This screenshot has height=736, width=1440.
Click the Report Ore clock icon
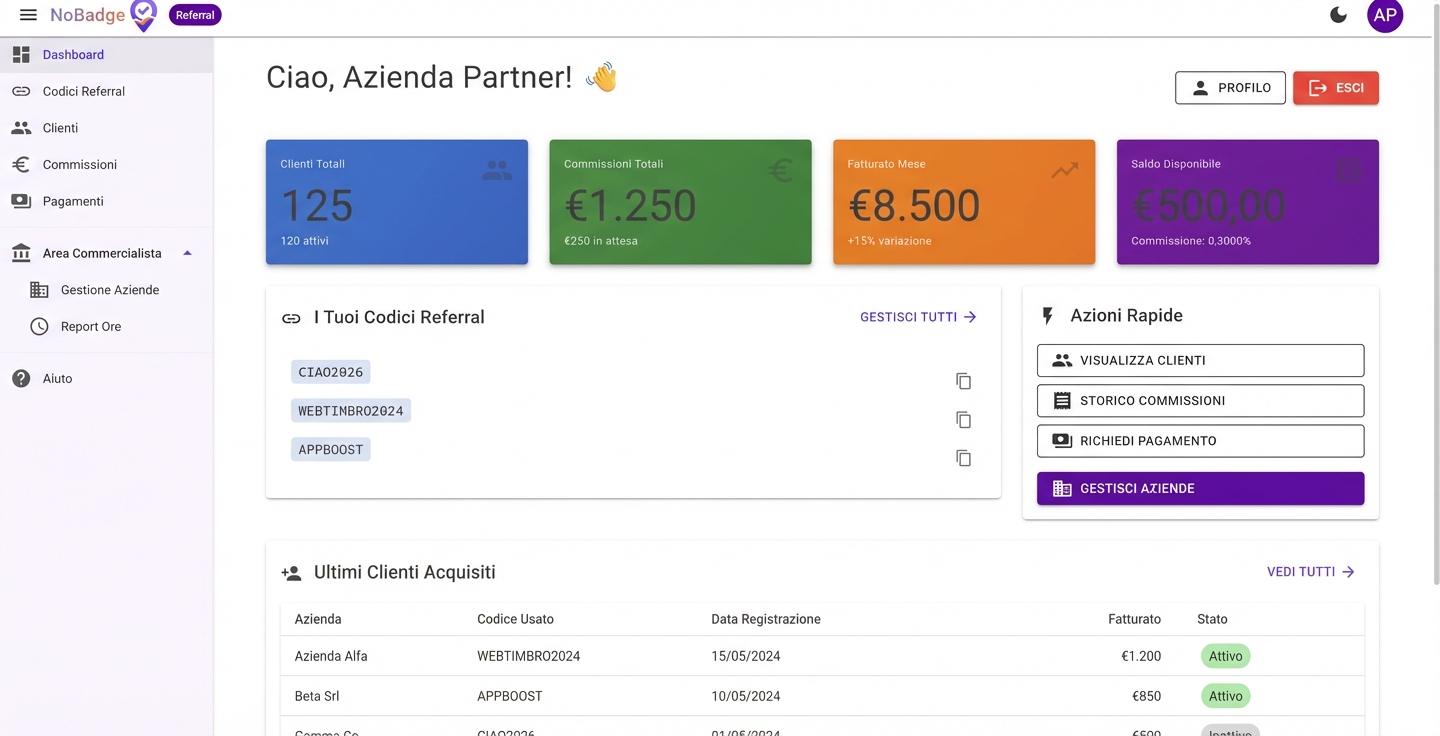(x=37, y=326)
